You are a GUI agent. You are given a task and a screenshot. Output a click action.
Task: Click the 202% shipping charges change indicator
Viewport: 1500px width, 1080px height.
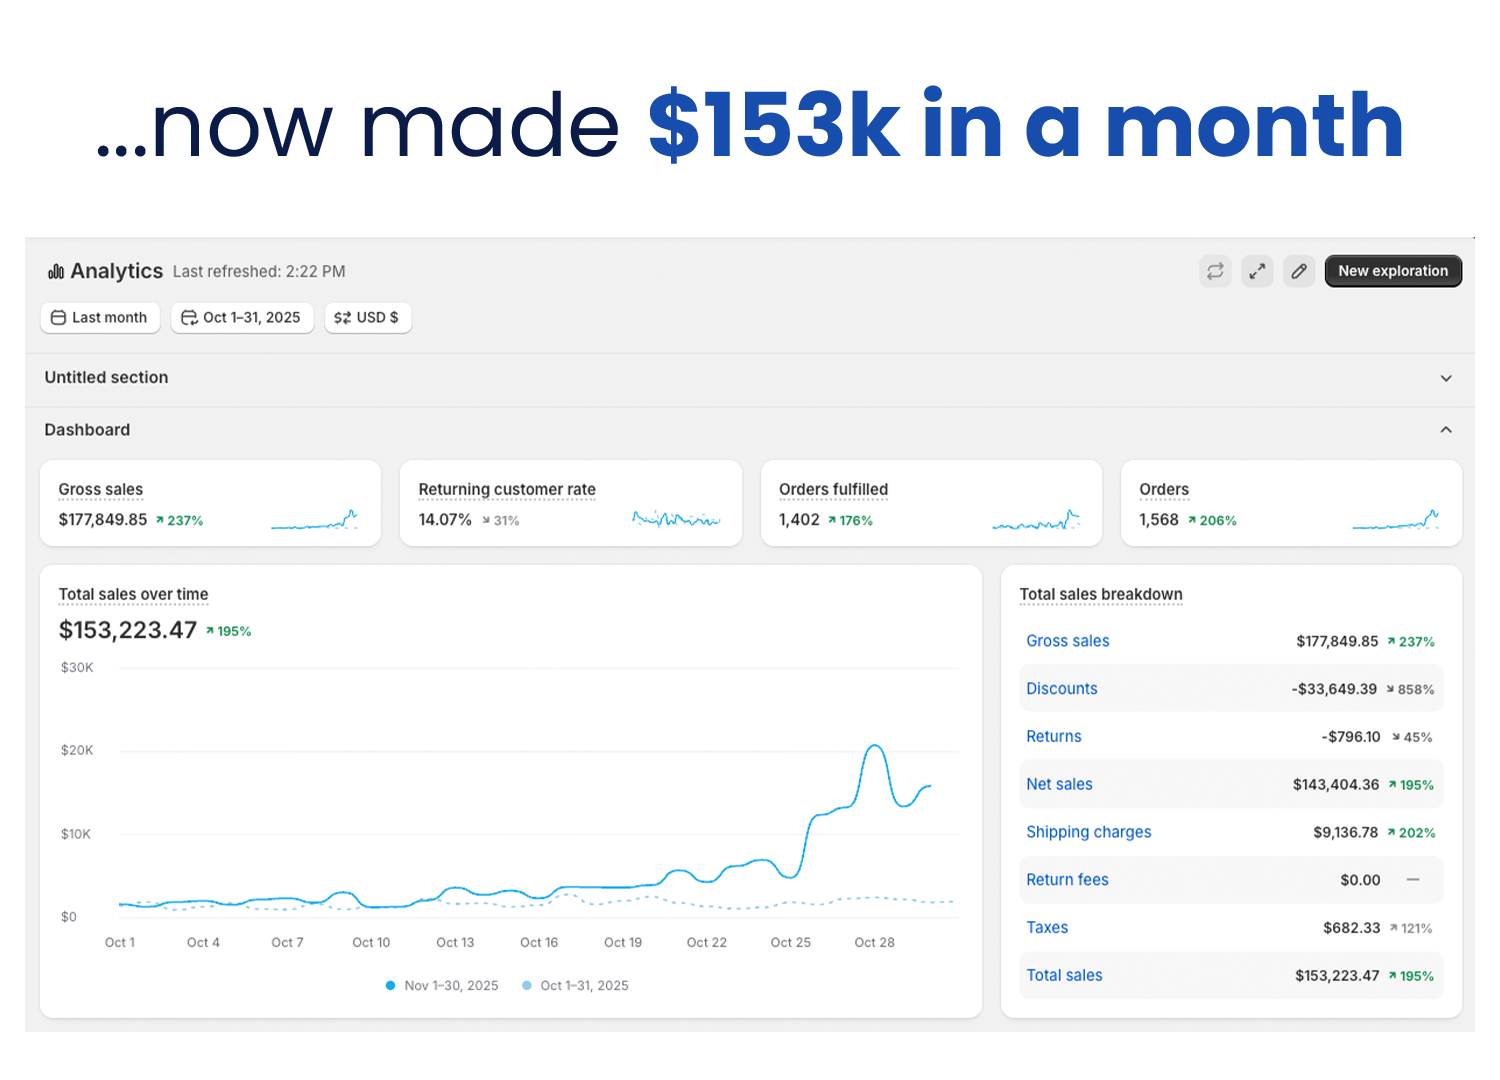point(1411,833)
